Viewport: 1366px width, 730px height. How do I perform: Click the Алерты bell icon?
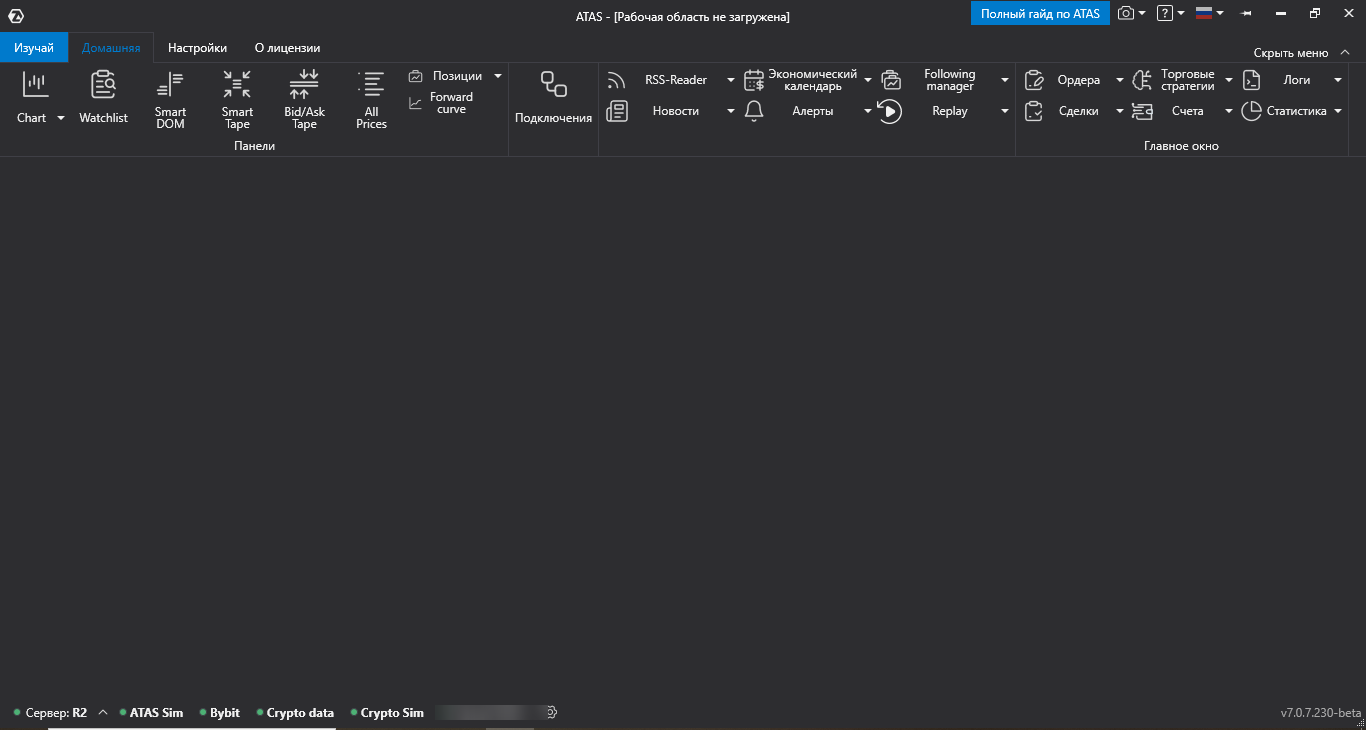click(754, 111)
